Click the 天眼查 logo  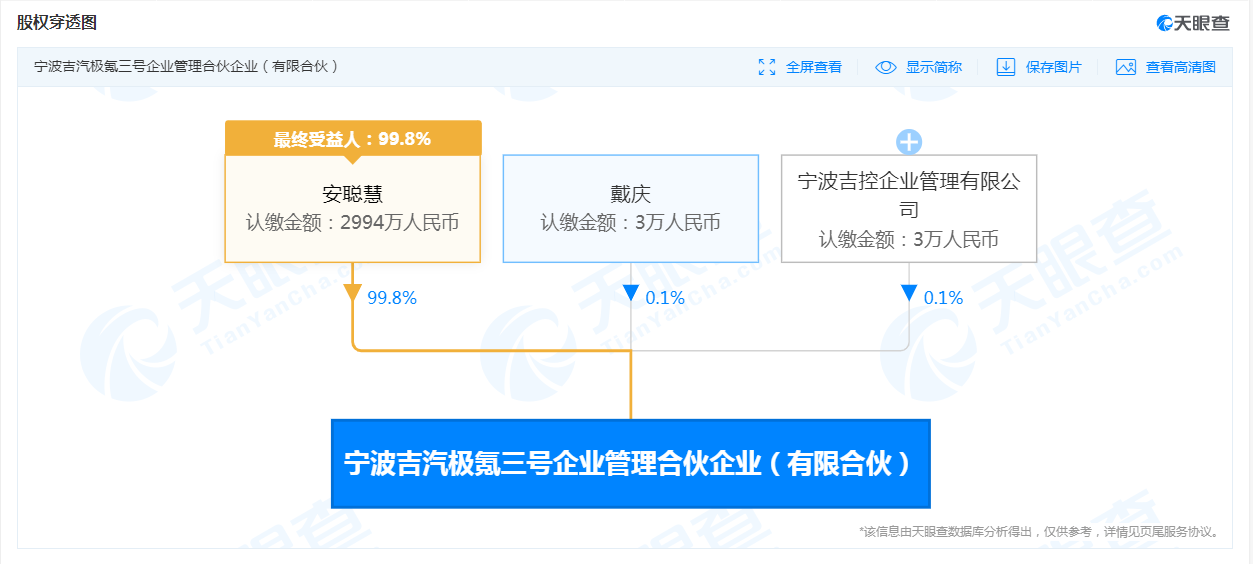1193,23
